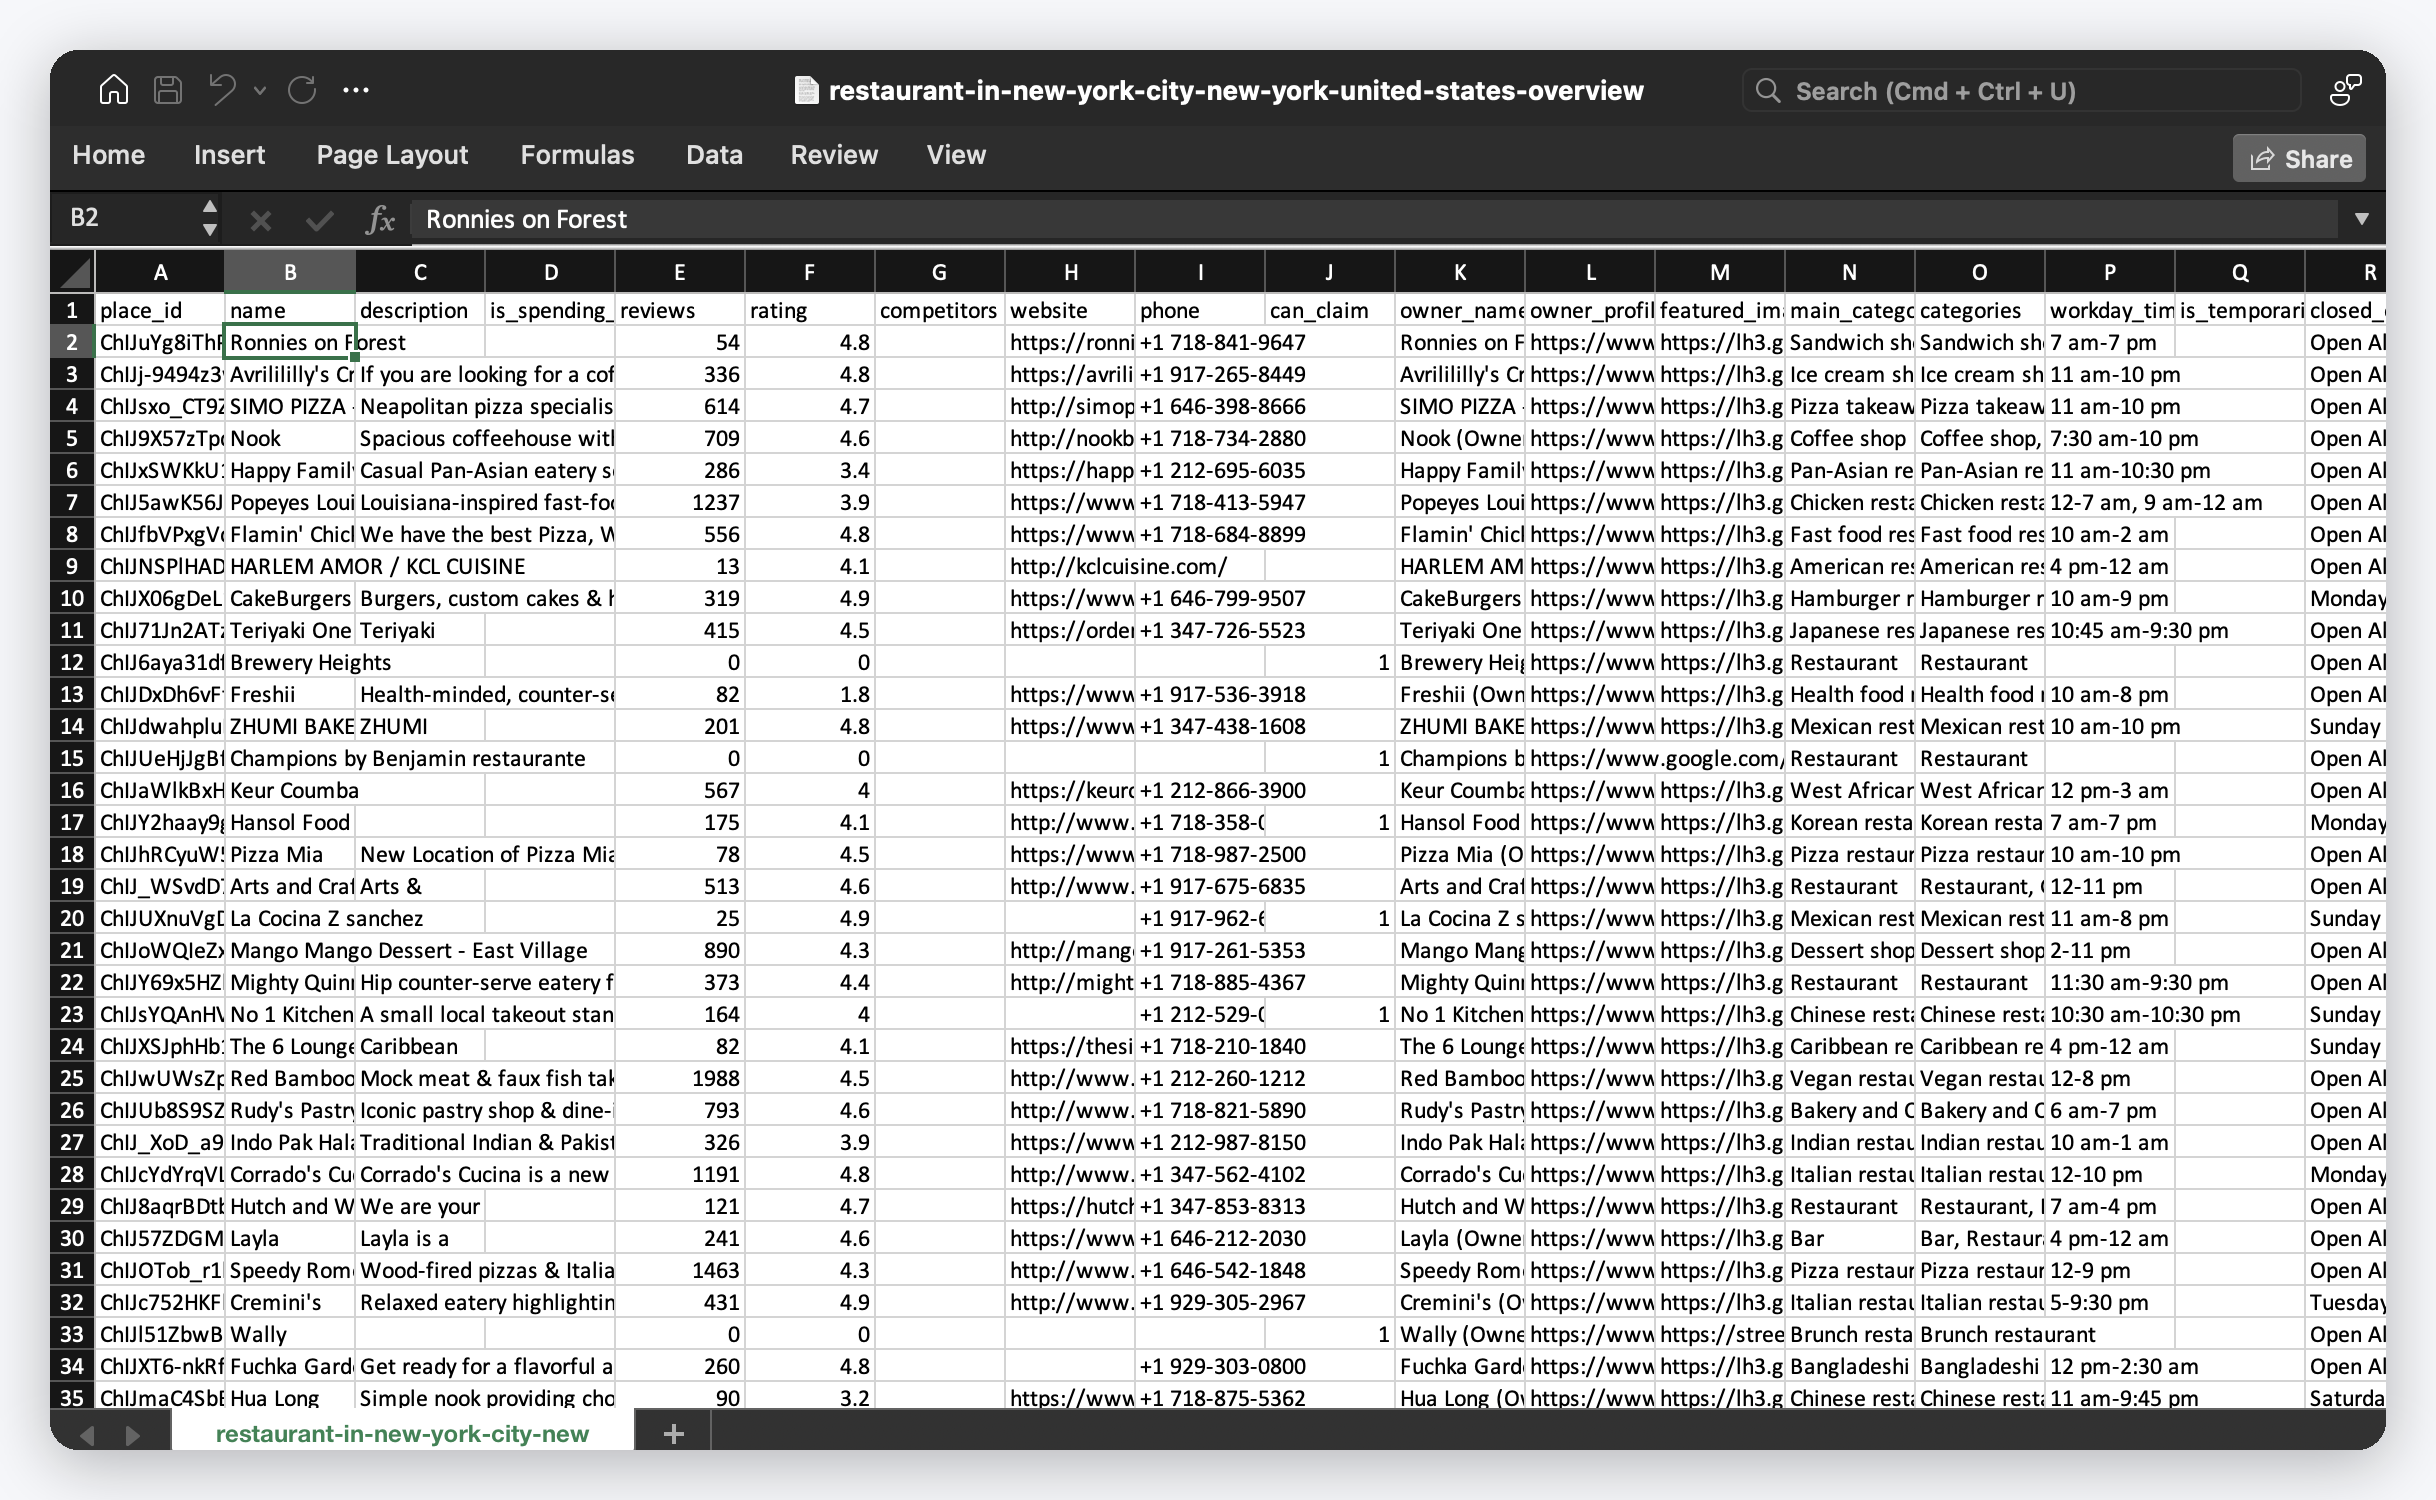Open the more options ellipsis menu
Viewport: 2436px width, 1500px height.
pyautogui.click(x=356, y=90)
